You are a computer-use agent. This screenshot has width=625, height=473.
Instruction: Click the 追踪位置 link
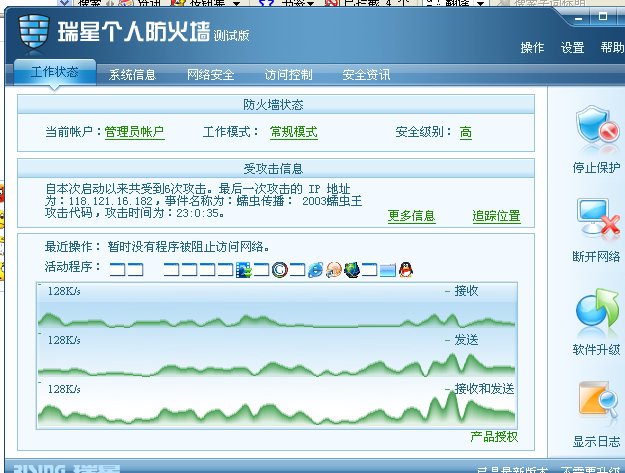pos(496,216)
